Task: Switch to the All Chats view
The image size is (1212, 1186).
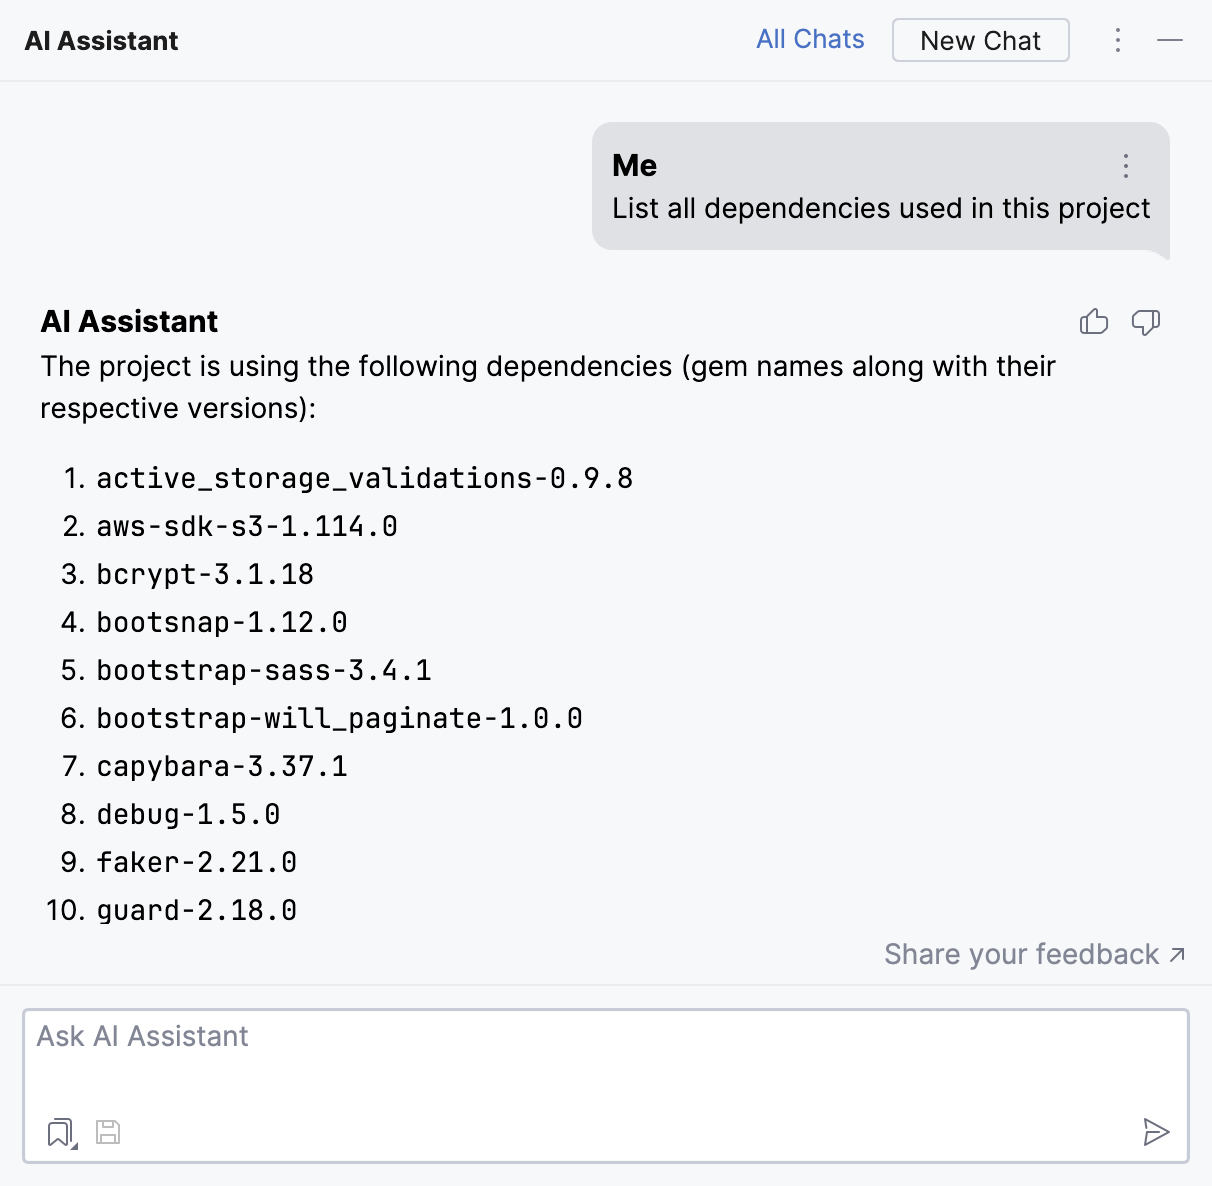Action: point(810,39)
